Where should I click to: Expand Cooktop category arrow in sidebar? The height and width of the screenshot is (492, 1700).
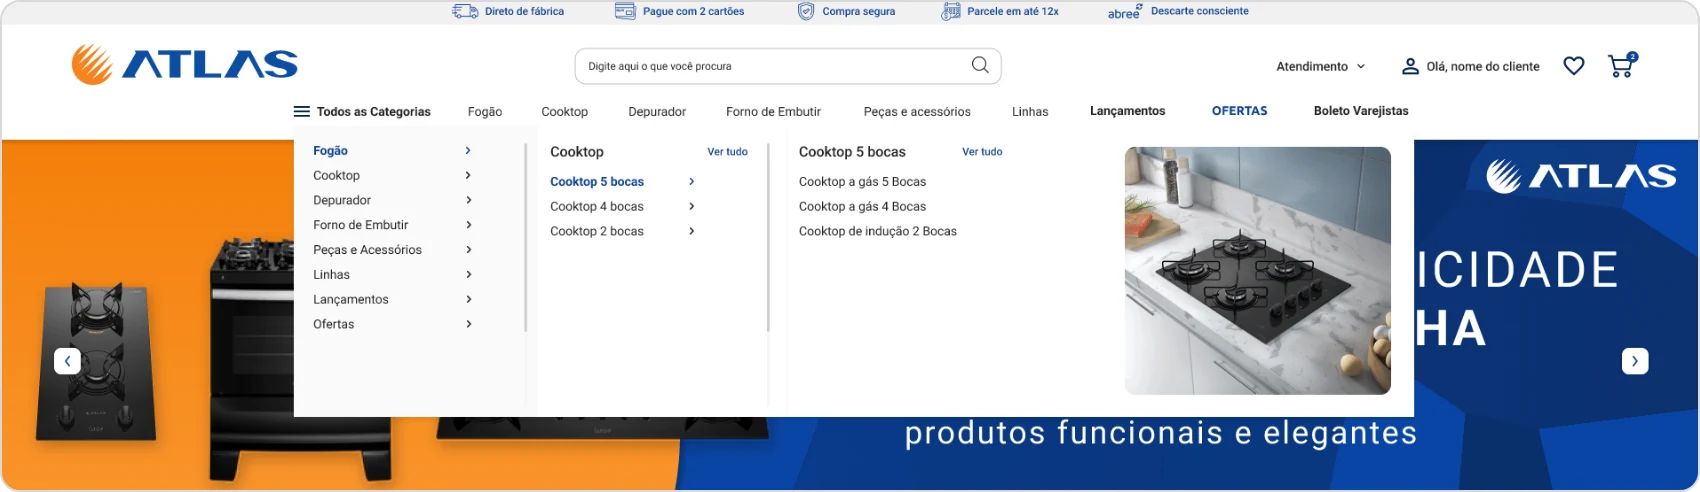(x=468, y=175)
